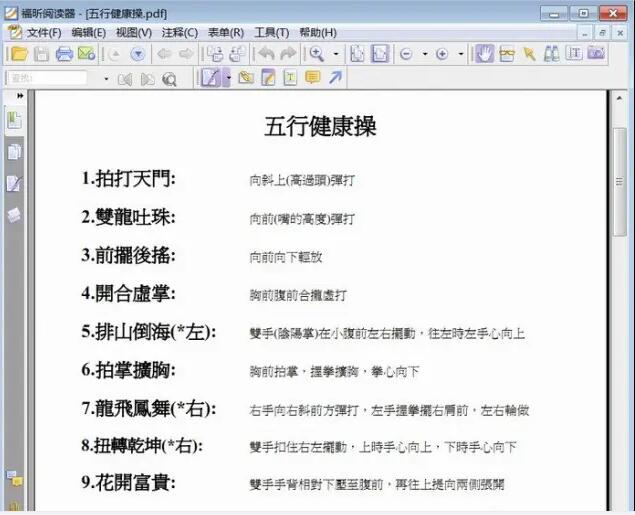Open the Comments panel in lower sidebar
Screen dimensions: 635x515
[15, 479]
